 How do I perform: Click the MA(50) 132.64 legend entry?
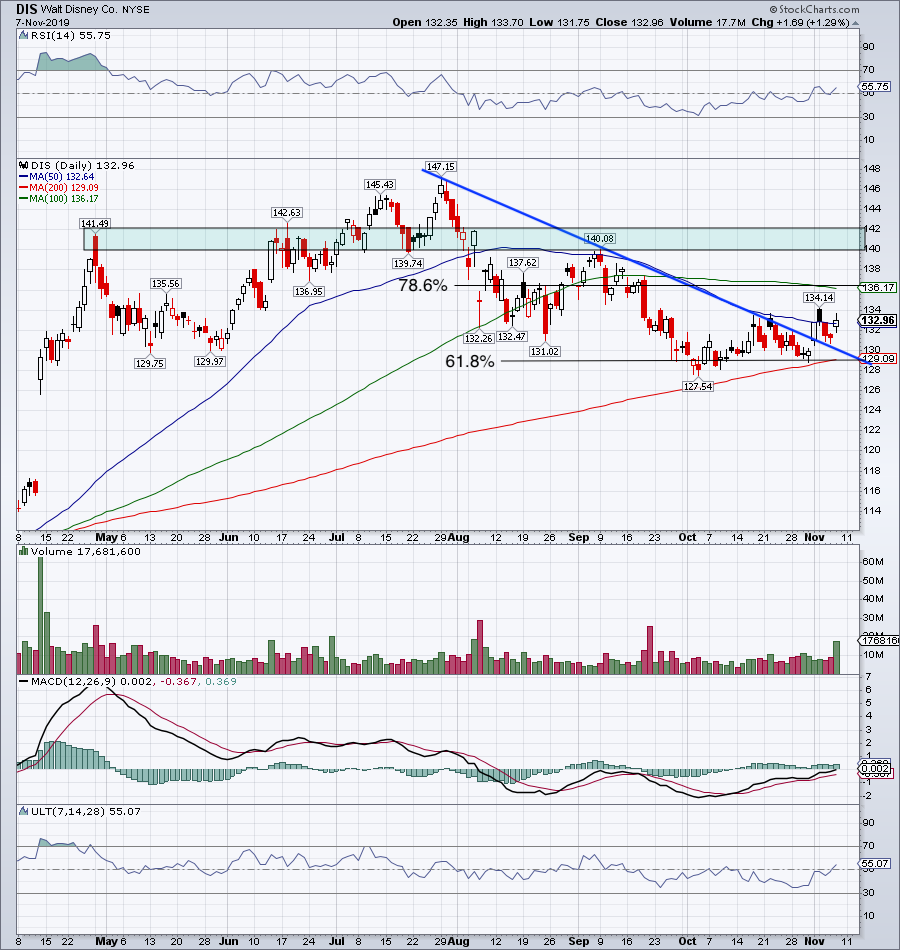click(55, 177)
